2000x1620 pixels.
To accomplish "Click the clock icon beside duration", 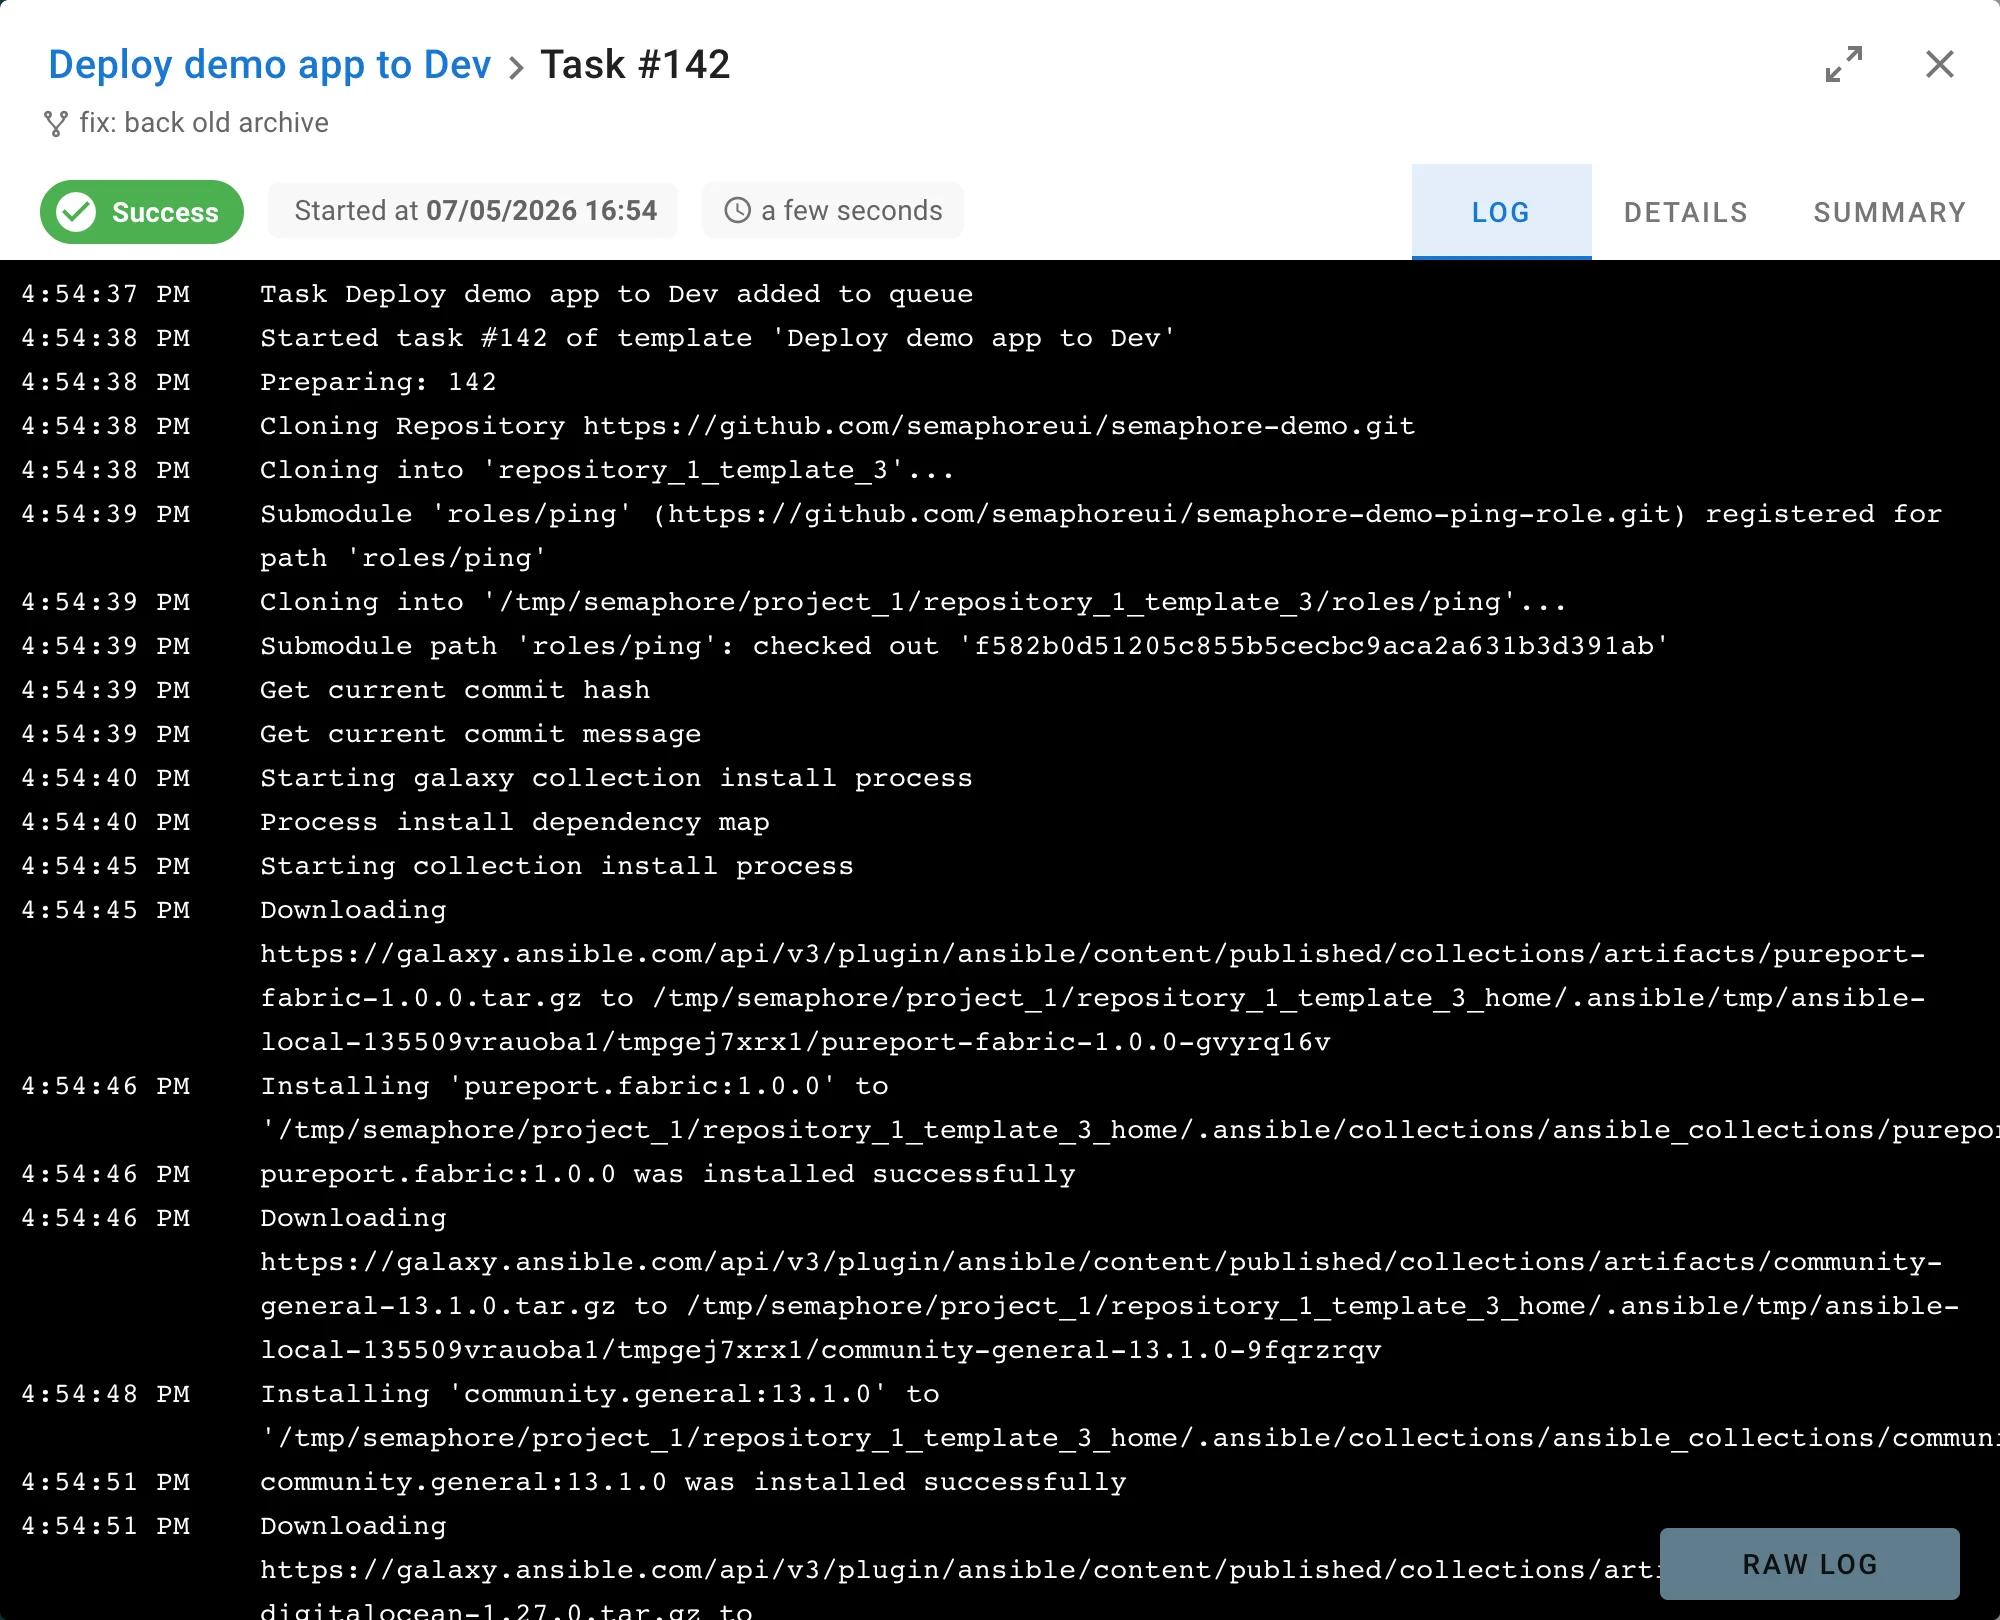I will pos(737,210).
